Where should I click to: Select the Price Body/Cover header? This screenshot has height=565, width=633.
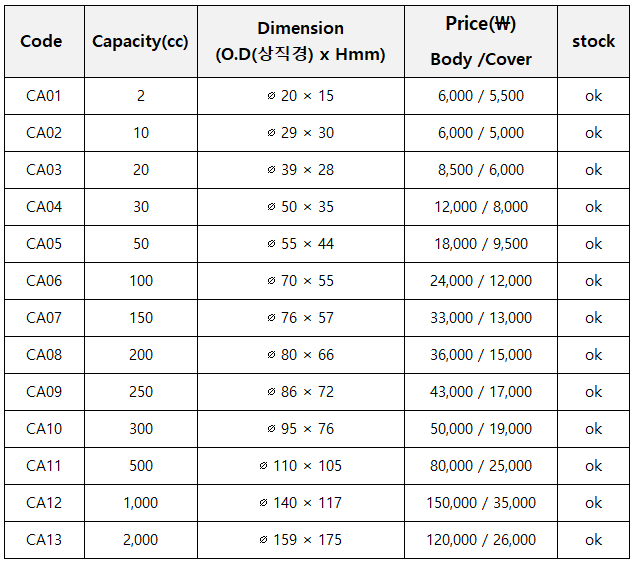click(481, 41)
